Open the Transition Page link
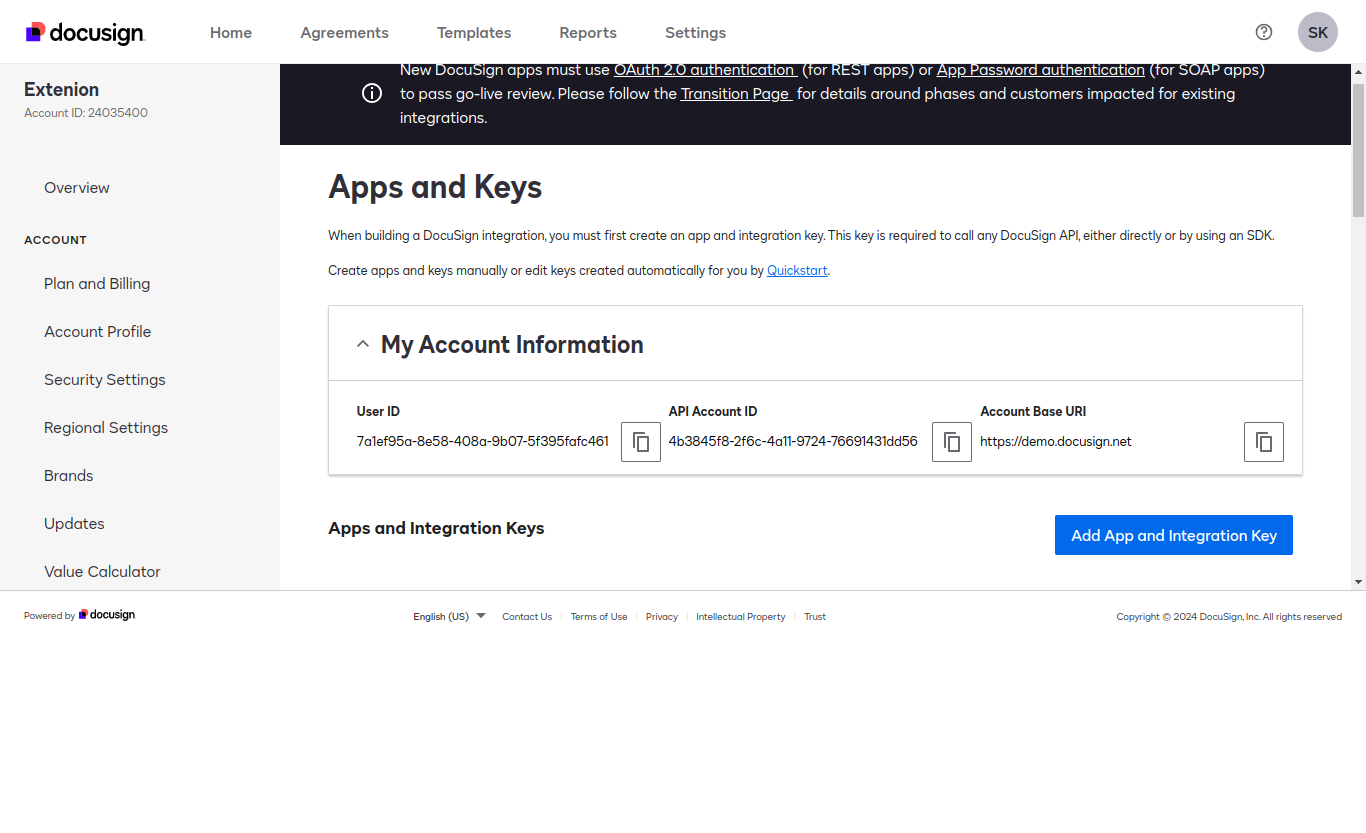Image resolution: width=1366 pixels, height=833 pixels. 737,94
